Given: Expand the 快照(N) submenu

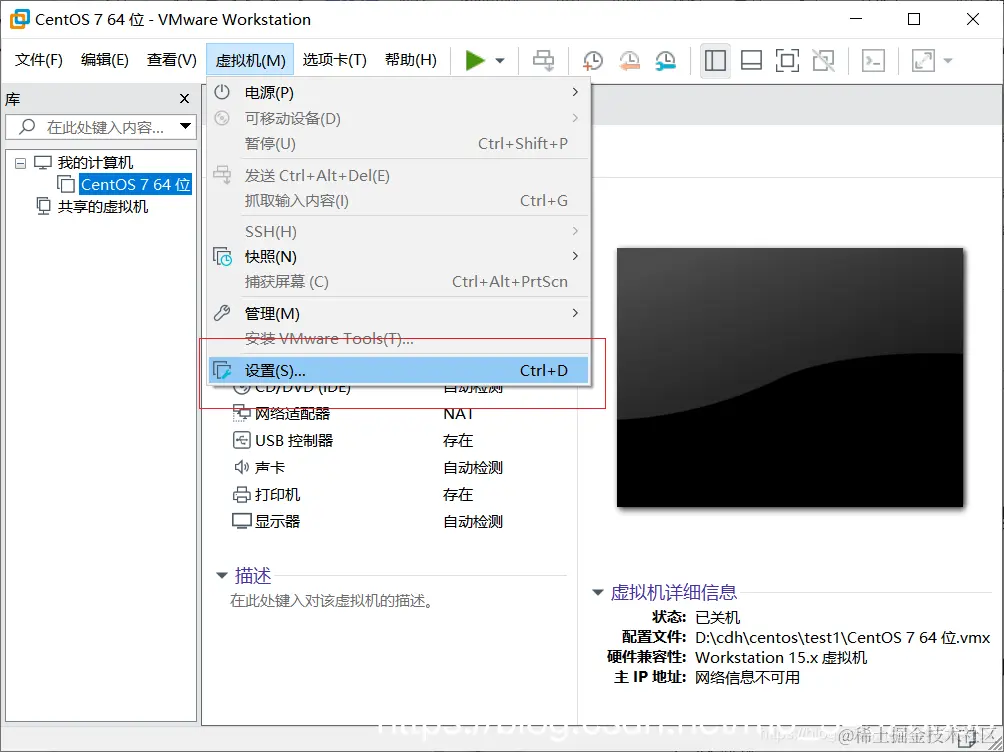Looking at the screenshot, I should (398, 256).
